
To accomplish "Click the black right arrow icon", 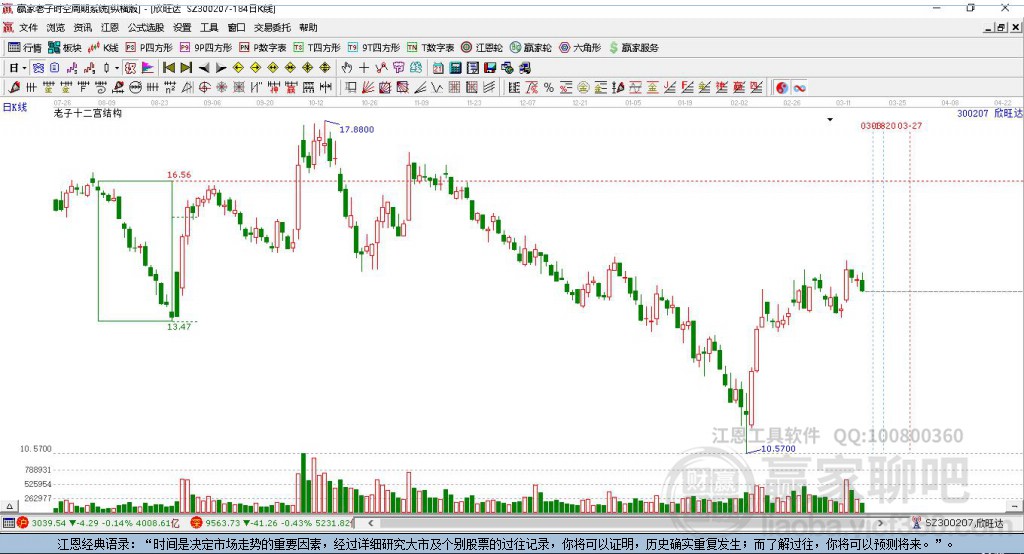I will (x=221, y=68).
